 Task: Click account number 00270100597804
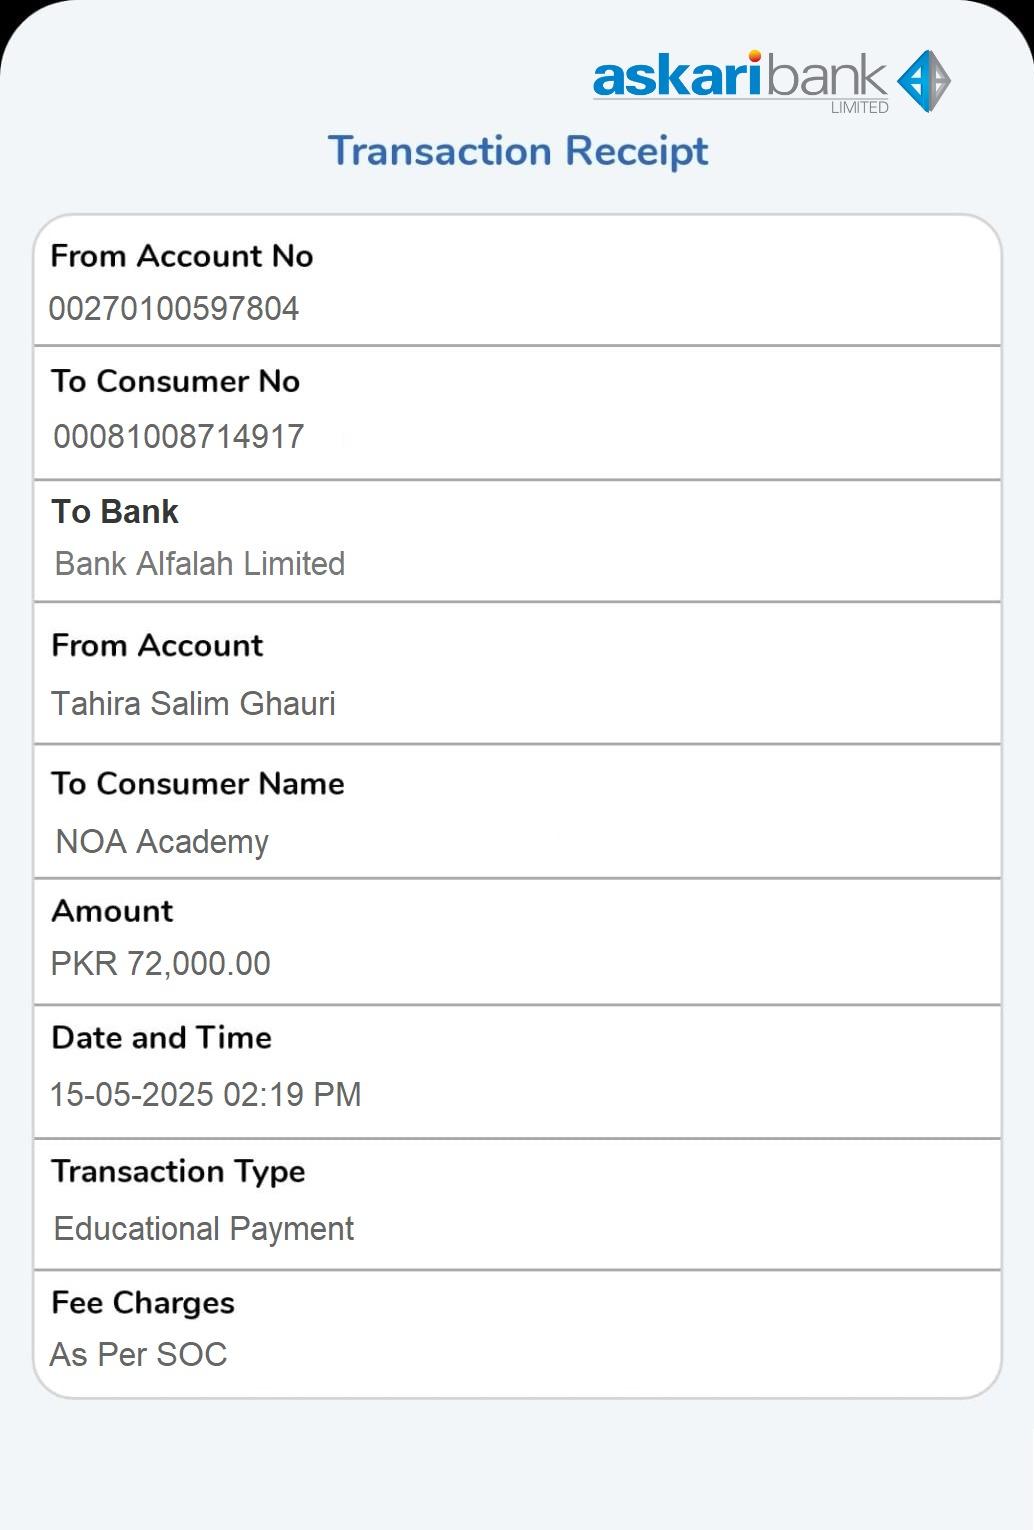[x=174, y=308]
